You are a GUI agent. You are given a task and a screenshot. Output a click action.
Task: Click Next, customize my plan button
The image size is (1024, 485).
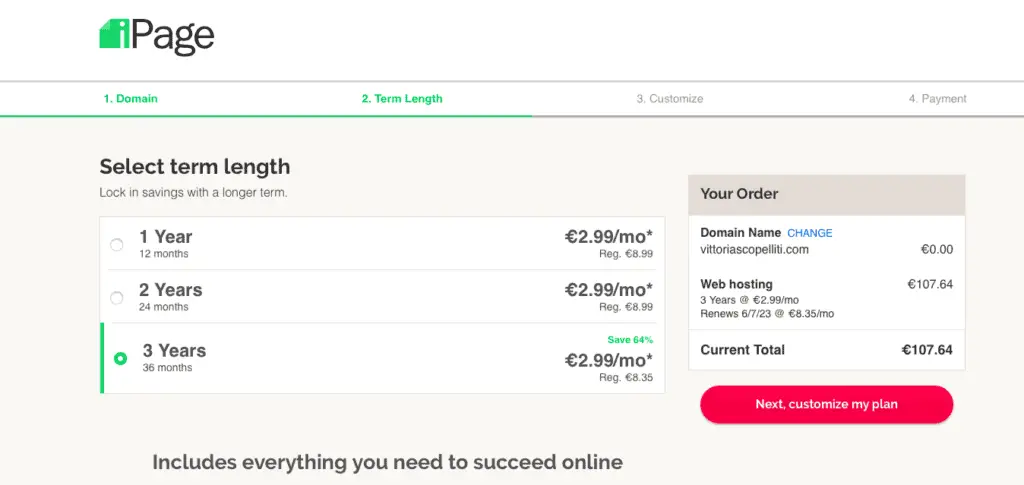click(827, 404)
